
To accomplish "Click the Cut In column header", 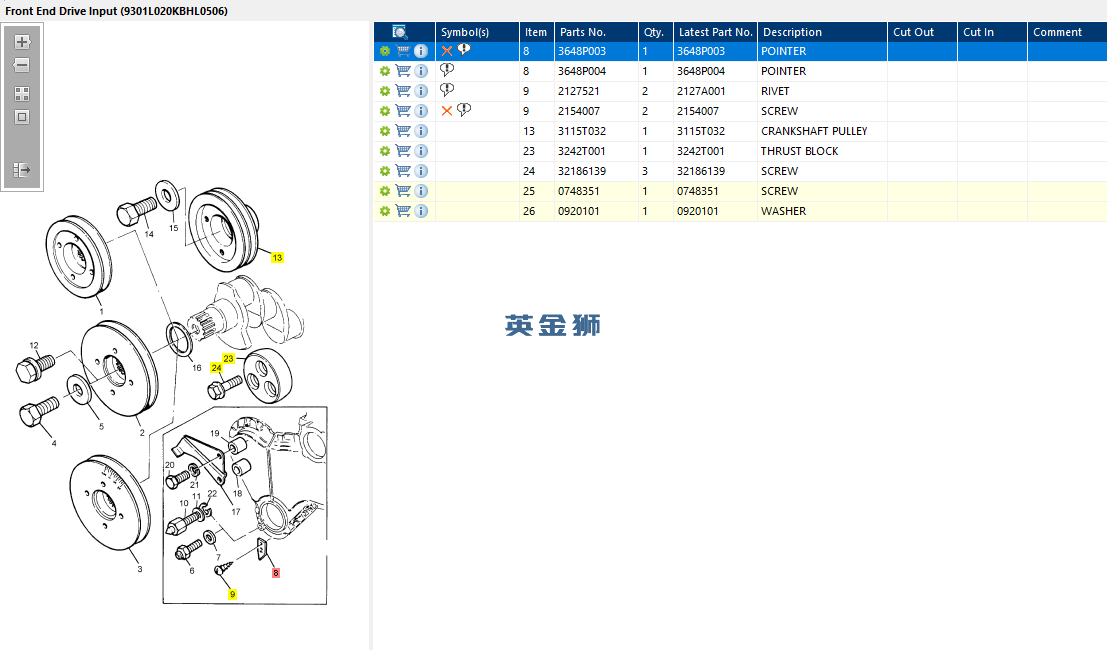I will 992,32.
